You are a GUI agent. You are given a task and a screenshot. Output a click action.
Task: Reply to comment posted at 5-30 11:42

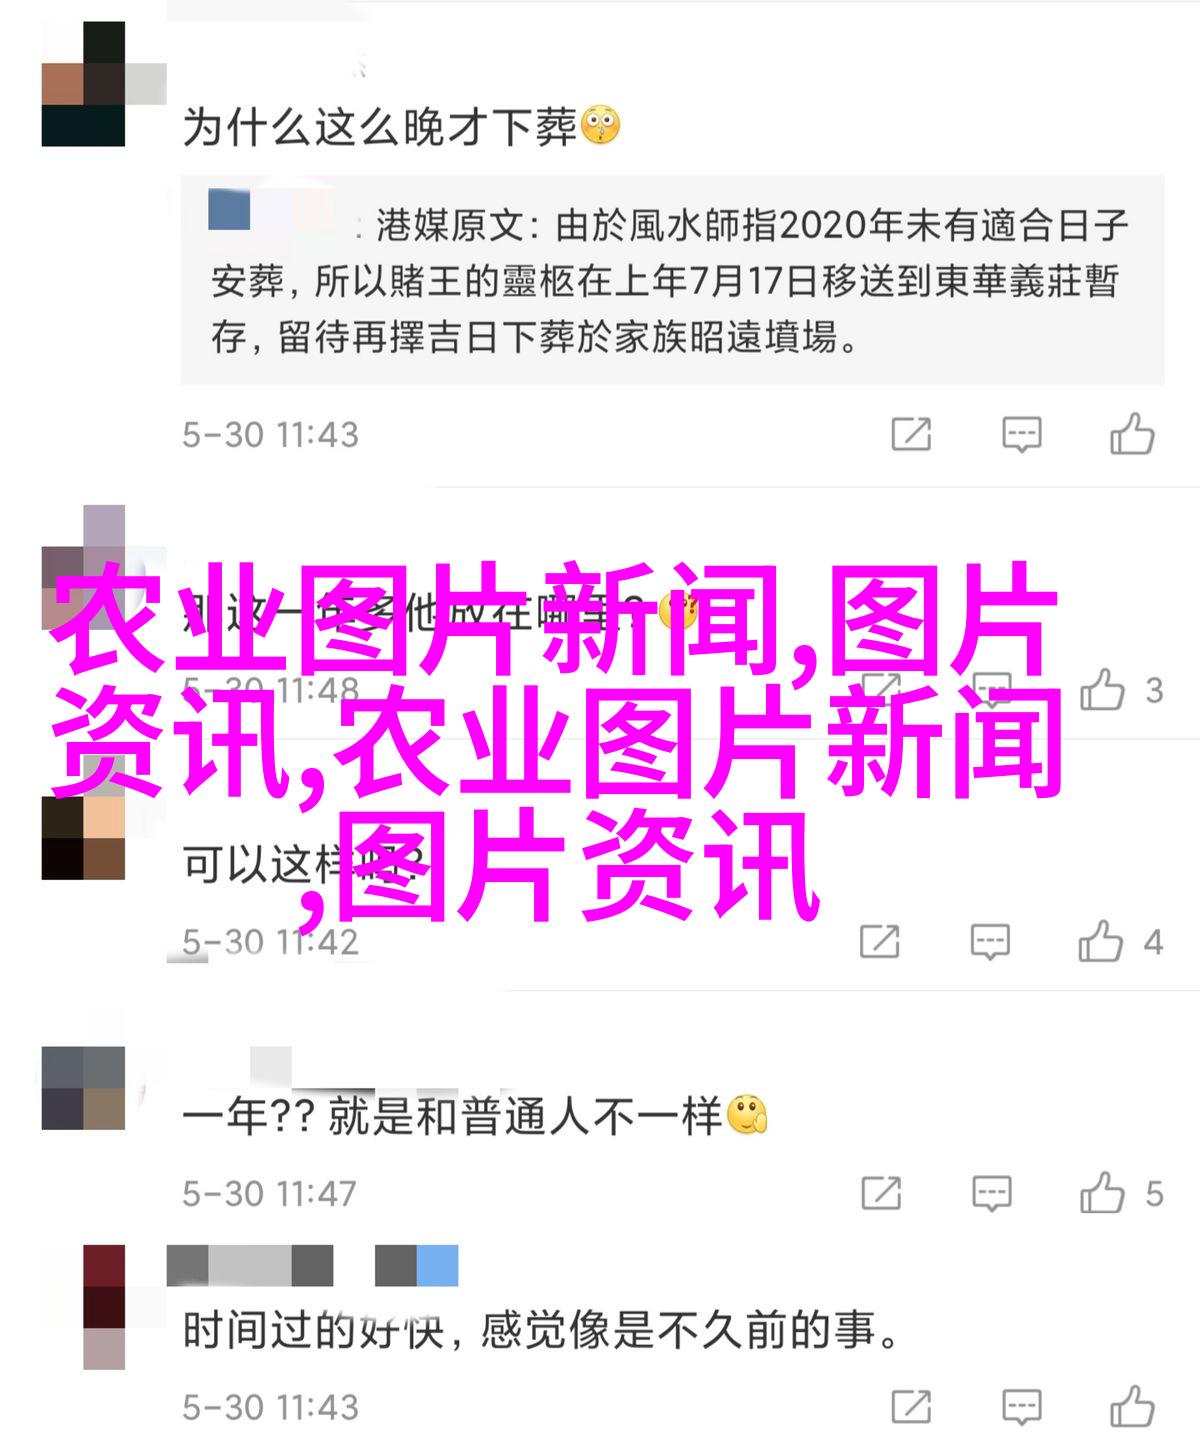click(990, 942)
